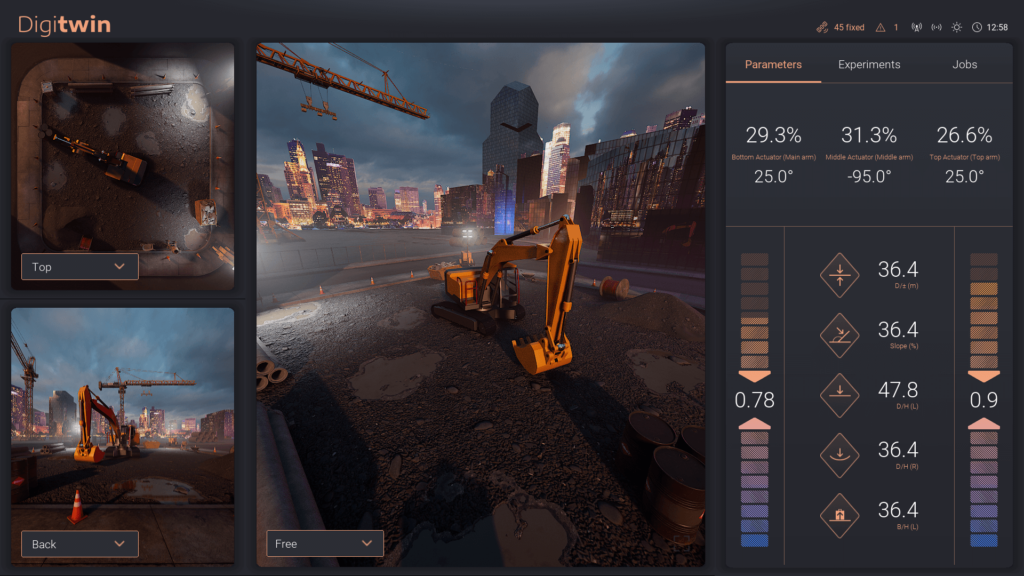
Task: Click the Digitwin logo
Action: click(64, 24)
